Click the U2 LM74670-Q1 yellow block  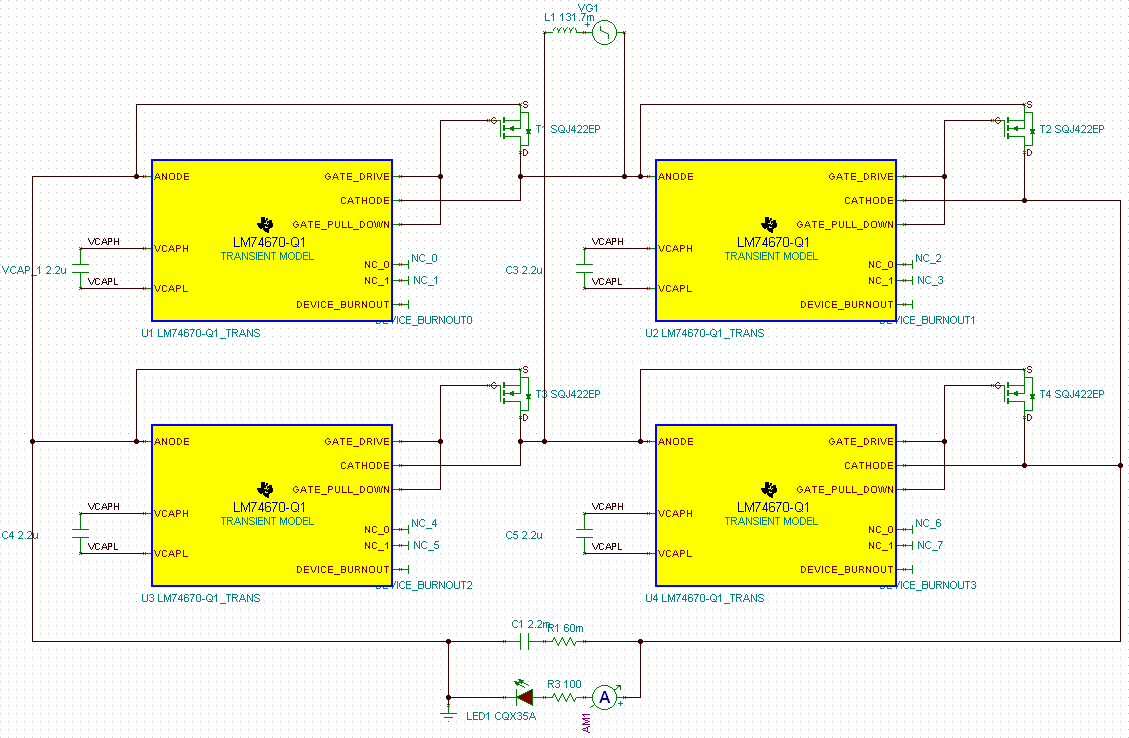[776, 240]
